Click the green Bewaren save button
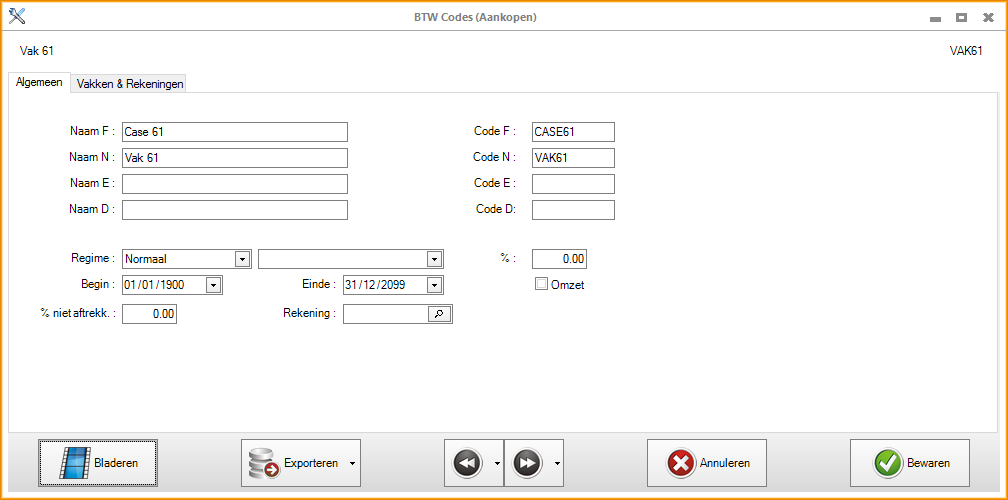 click(x=909, y=463)
